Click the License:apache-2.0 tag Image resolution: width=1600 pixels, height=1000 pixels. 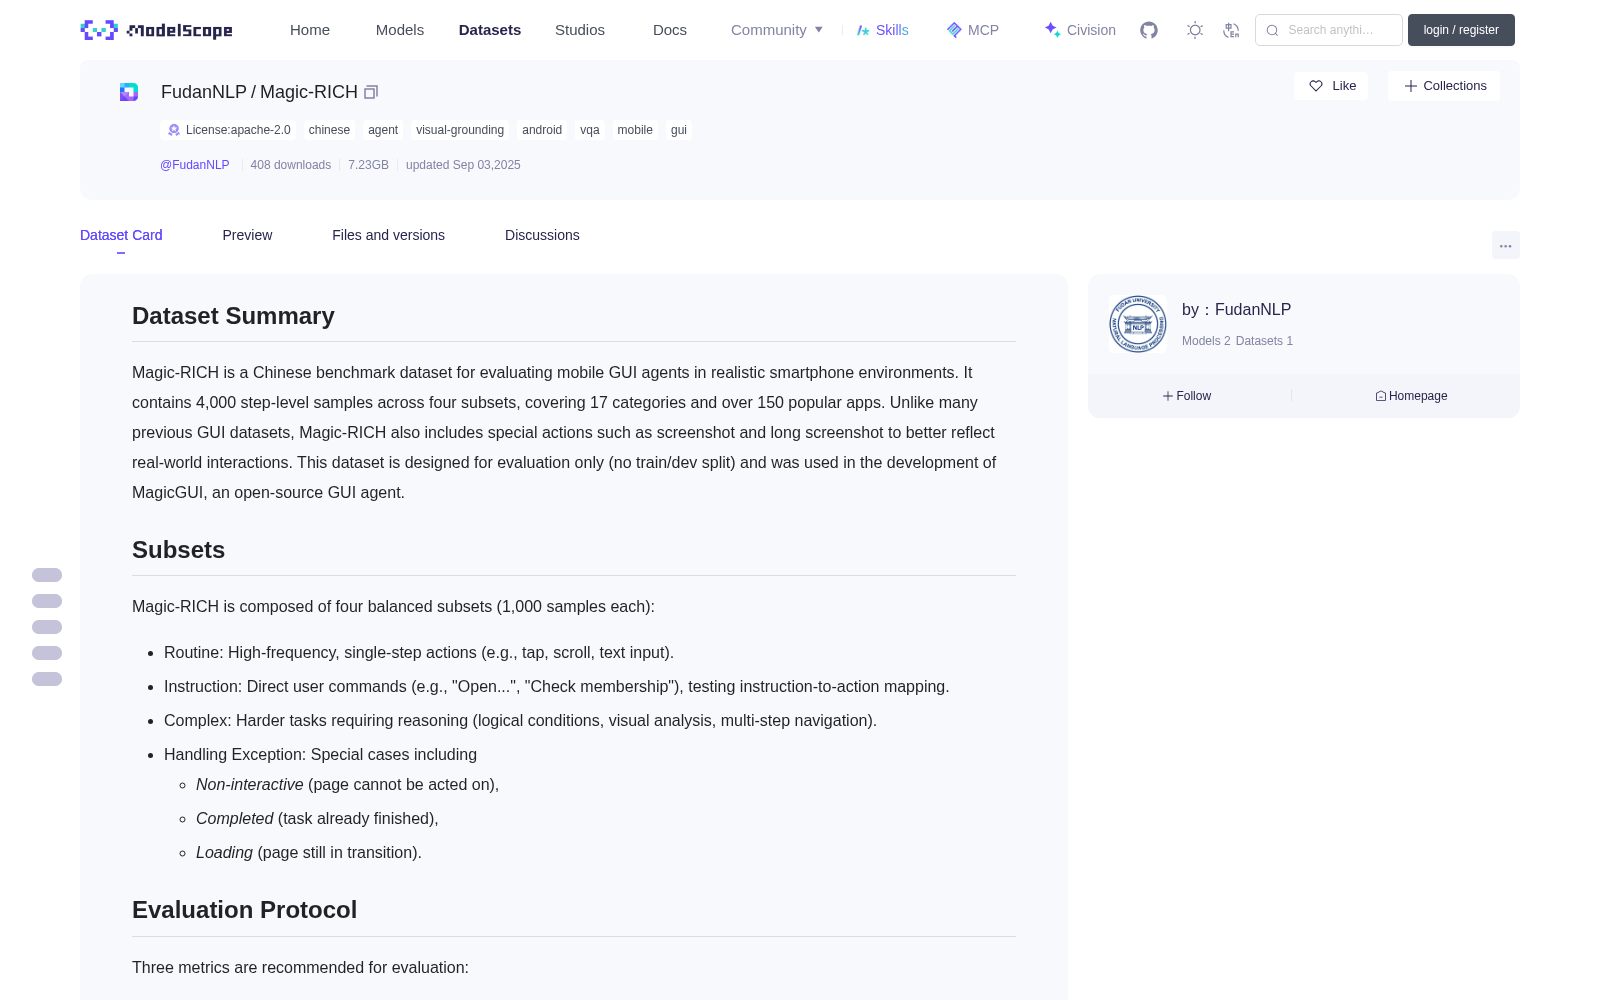229,130
